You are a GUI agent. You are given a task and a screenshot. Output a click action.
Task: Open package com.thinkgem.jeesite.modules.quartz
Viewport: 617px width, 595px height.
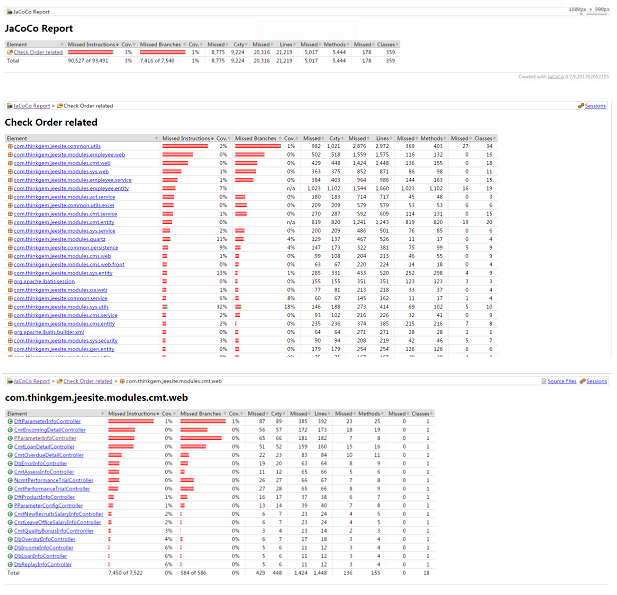coord(59,239)
